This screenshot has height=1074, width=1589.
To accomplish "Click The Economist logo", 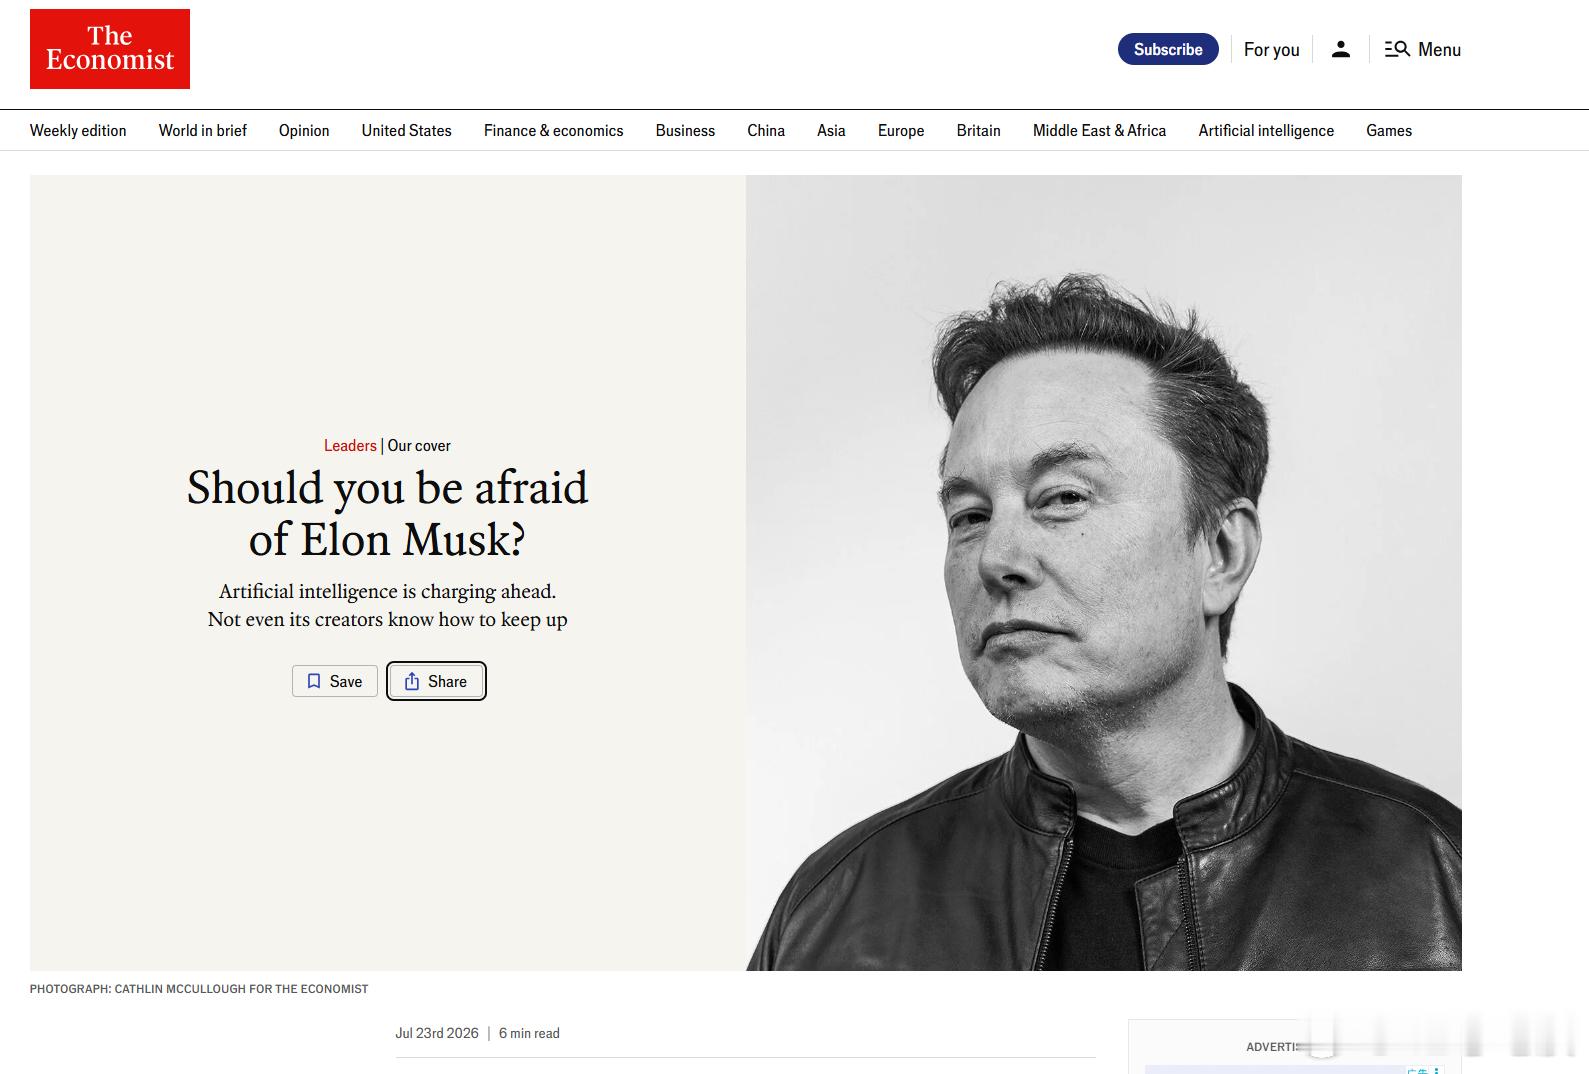I will pyautogui.click(x=110, y=49).
